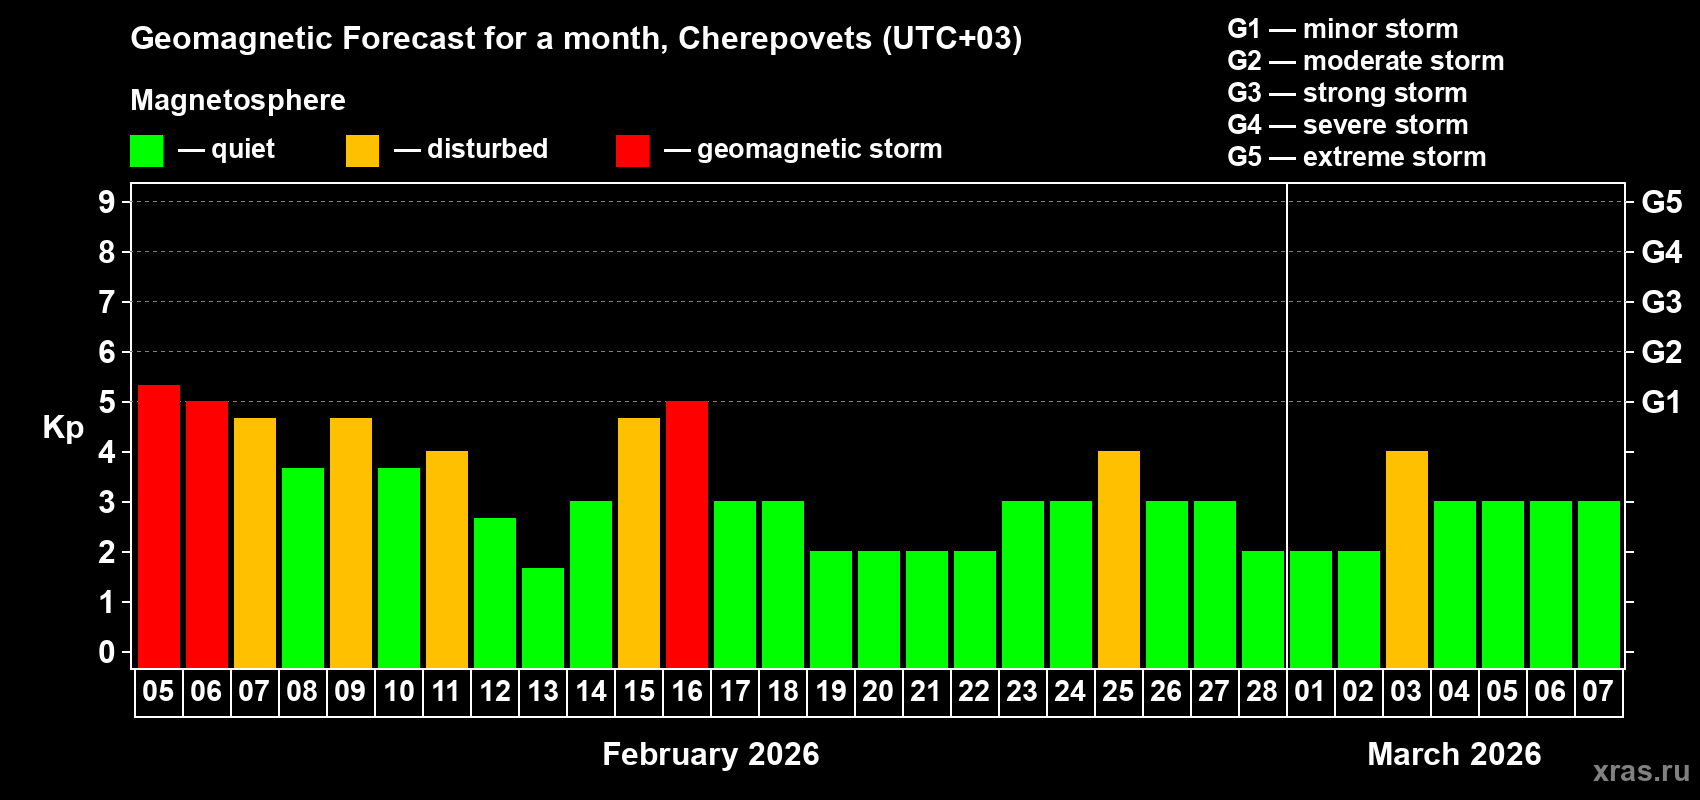Click the '— geomagnetic storm' legend label
The width and height of the screenshot is (1700, 800).
[803, 149]
